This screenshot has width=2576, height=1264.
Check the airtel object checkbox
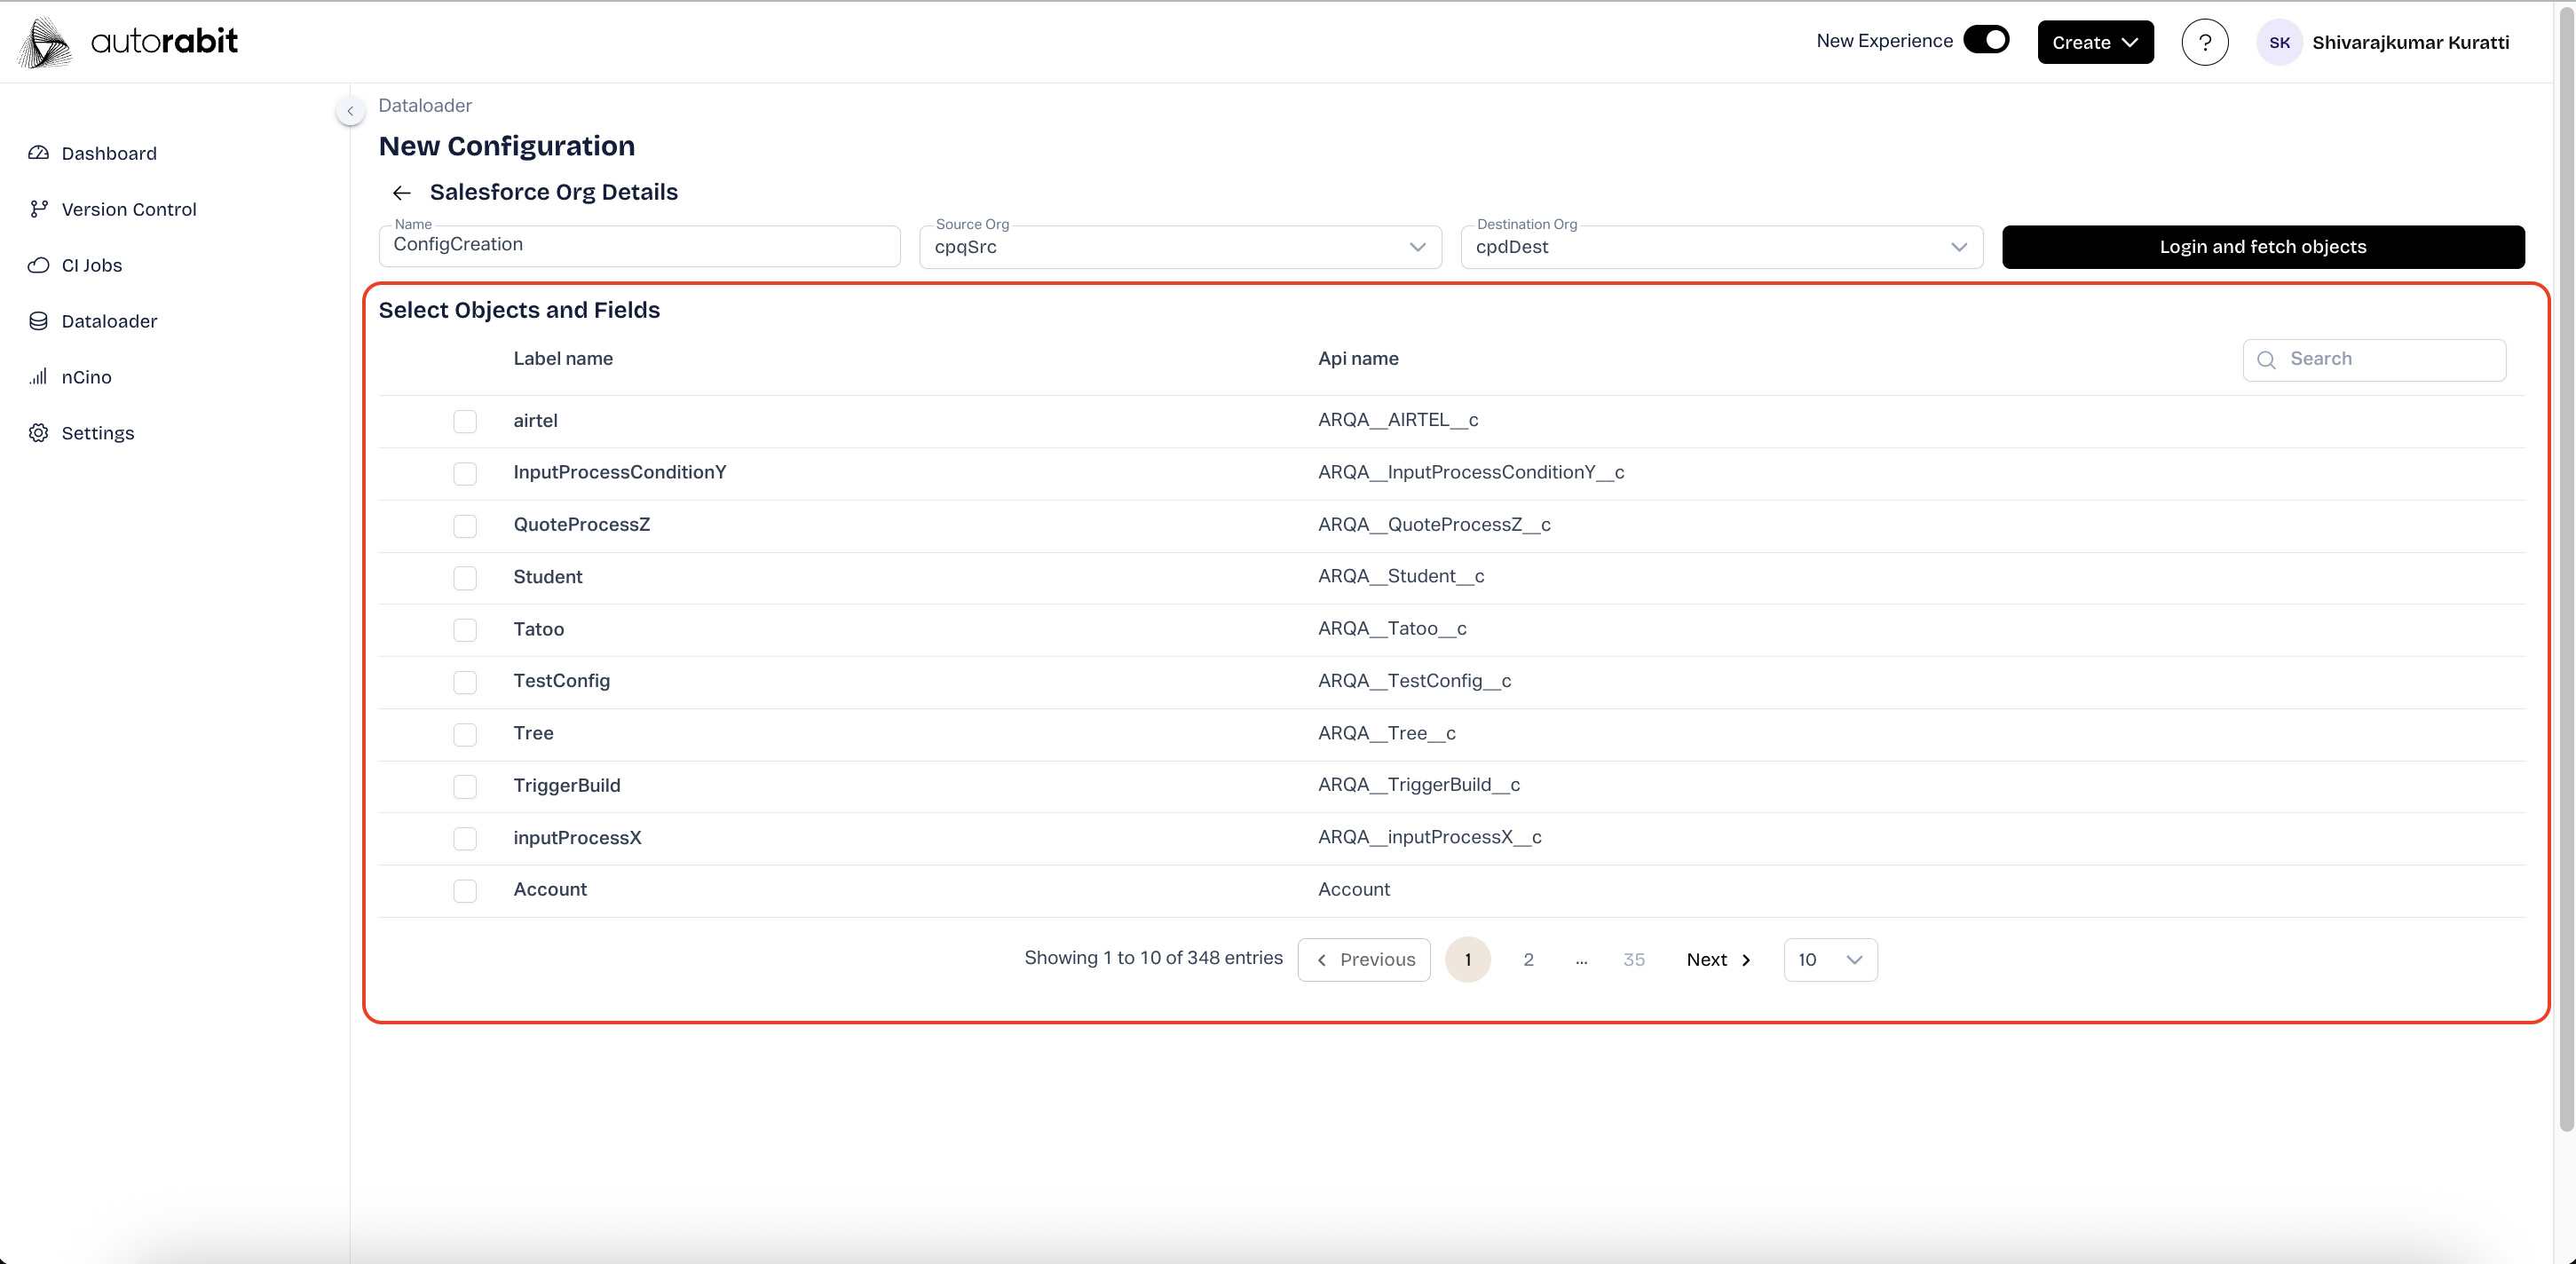click(465, 421)
